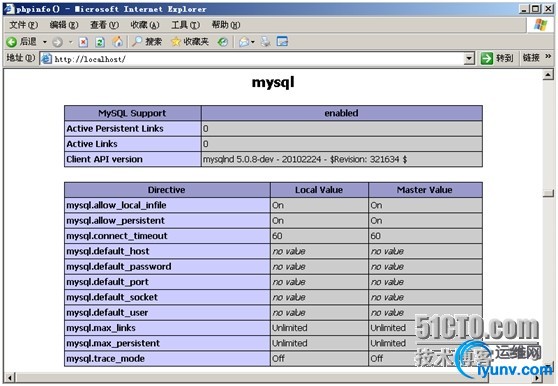Click the horizontal scrollbar left arrow
558x386 pixels.
point(10,378)
